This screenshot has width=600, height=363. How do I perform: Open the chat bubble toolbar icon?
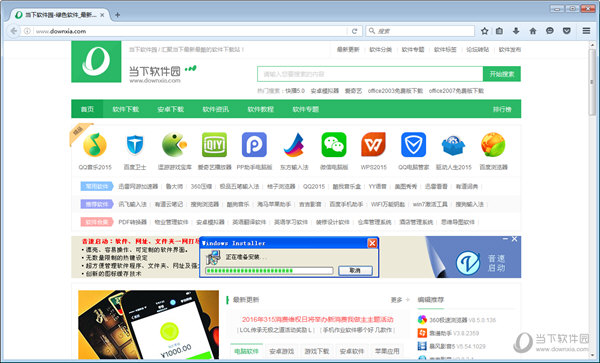click(x=550, y=31)
